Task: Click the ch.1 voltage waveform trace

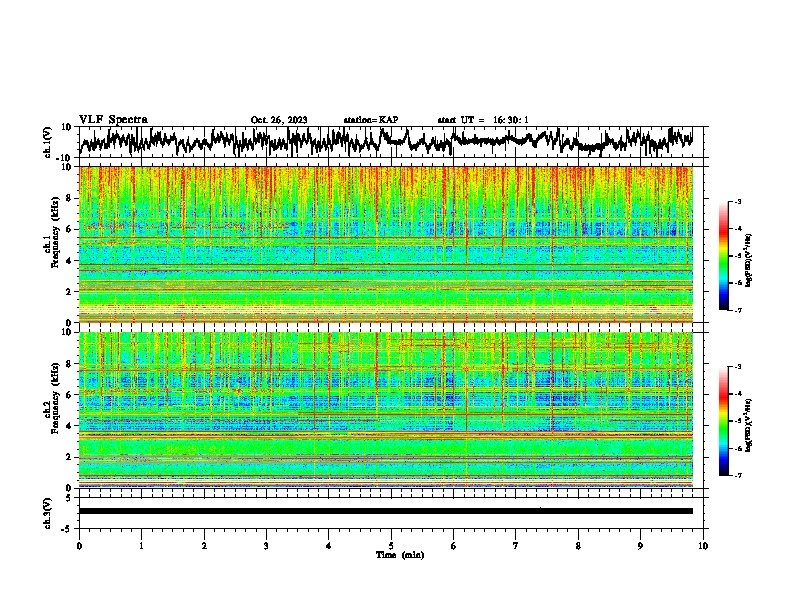Action: [386, 141]
